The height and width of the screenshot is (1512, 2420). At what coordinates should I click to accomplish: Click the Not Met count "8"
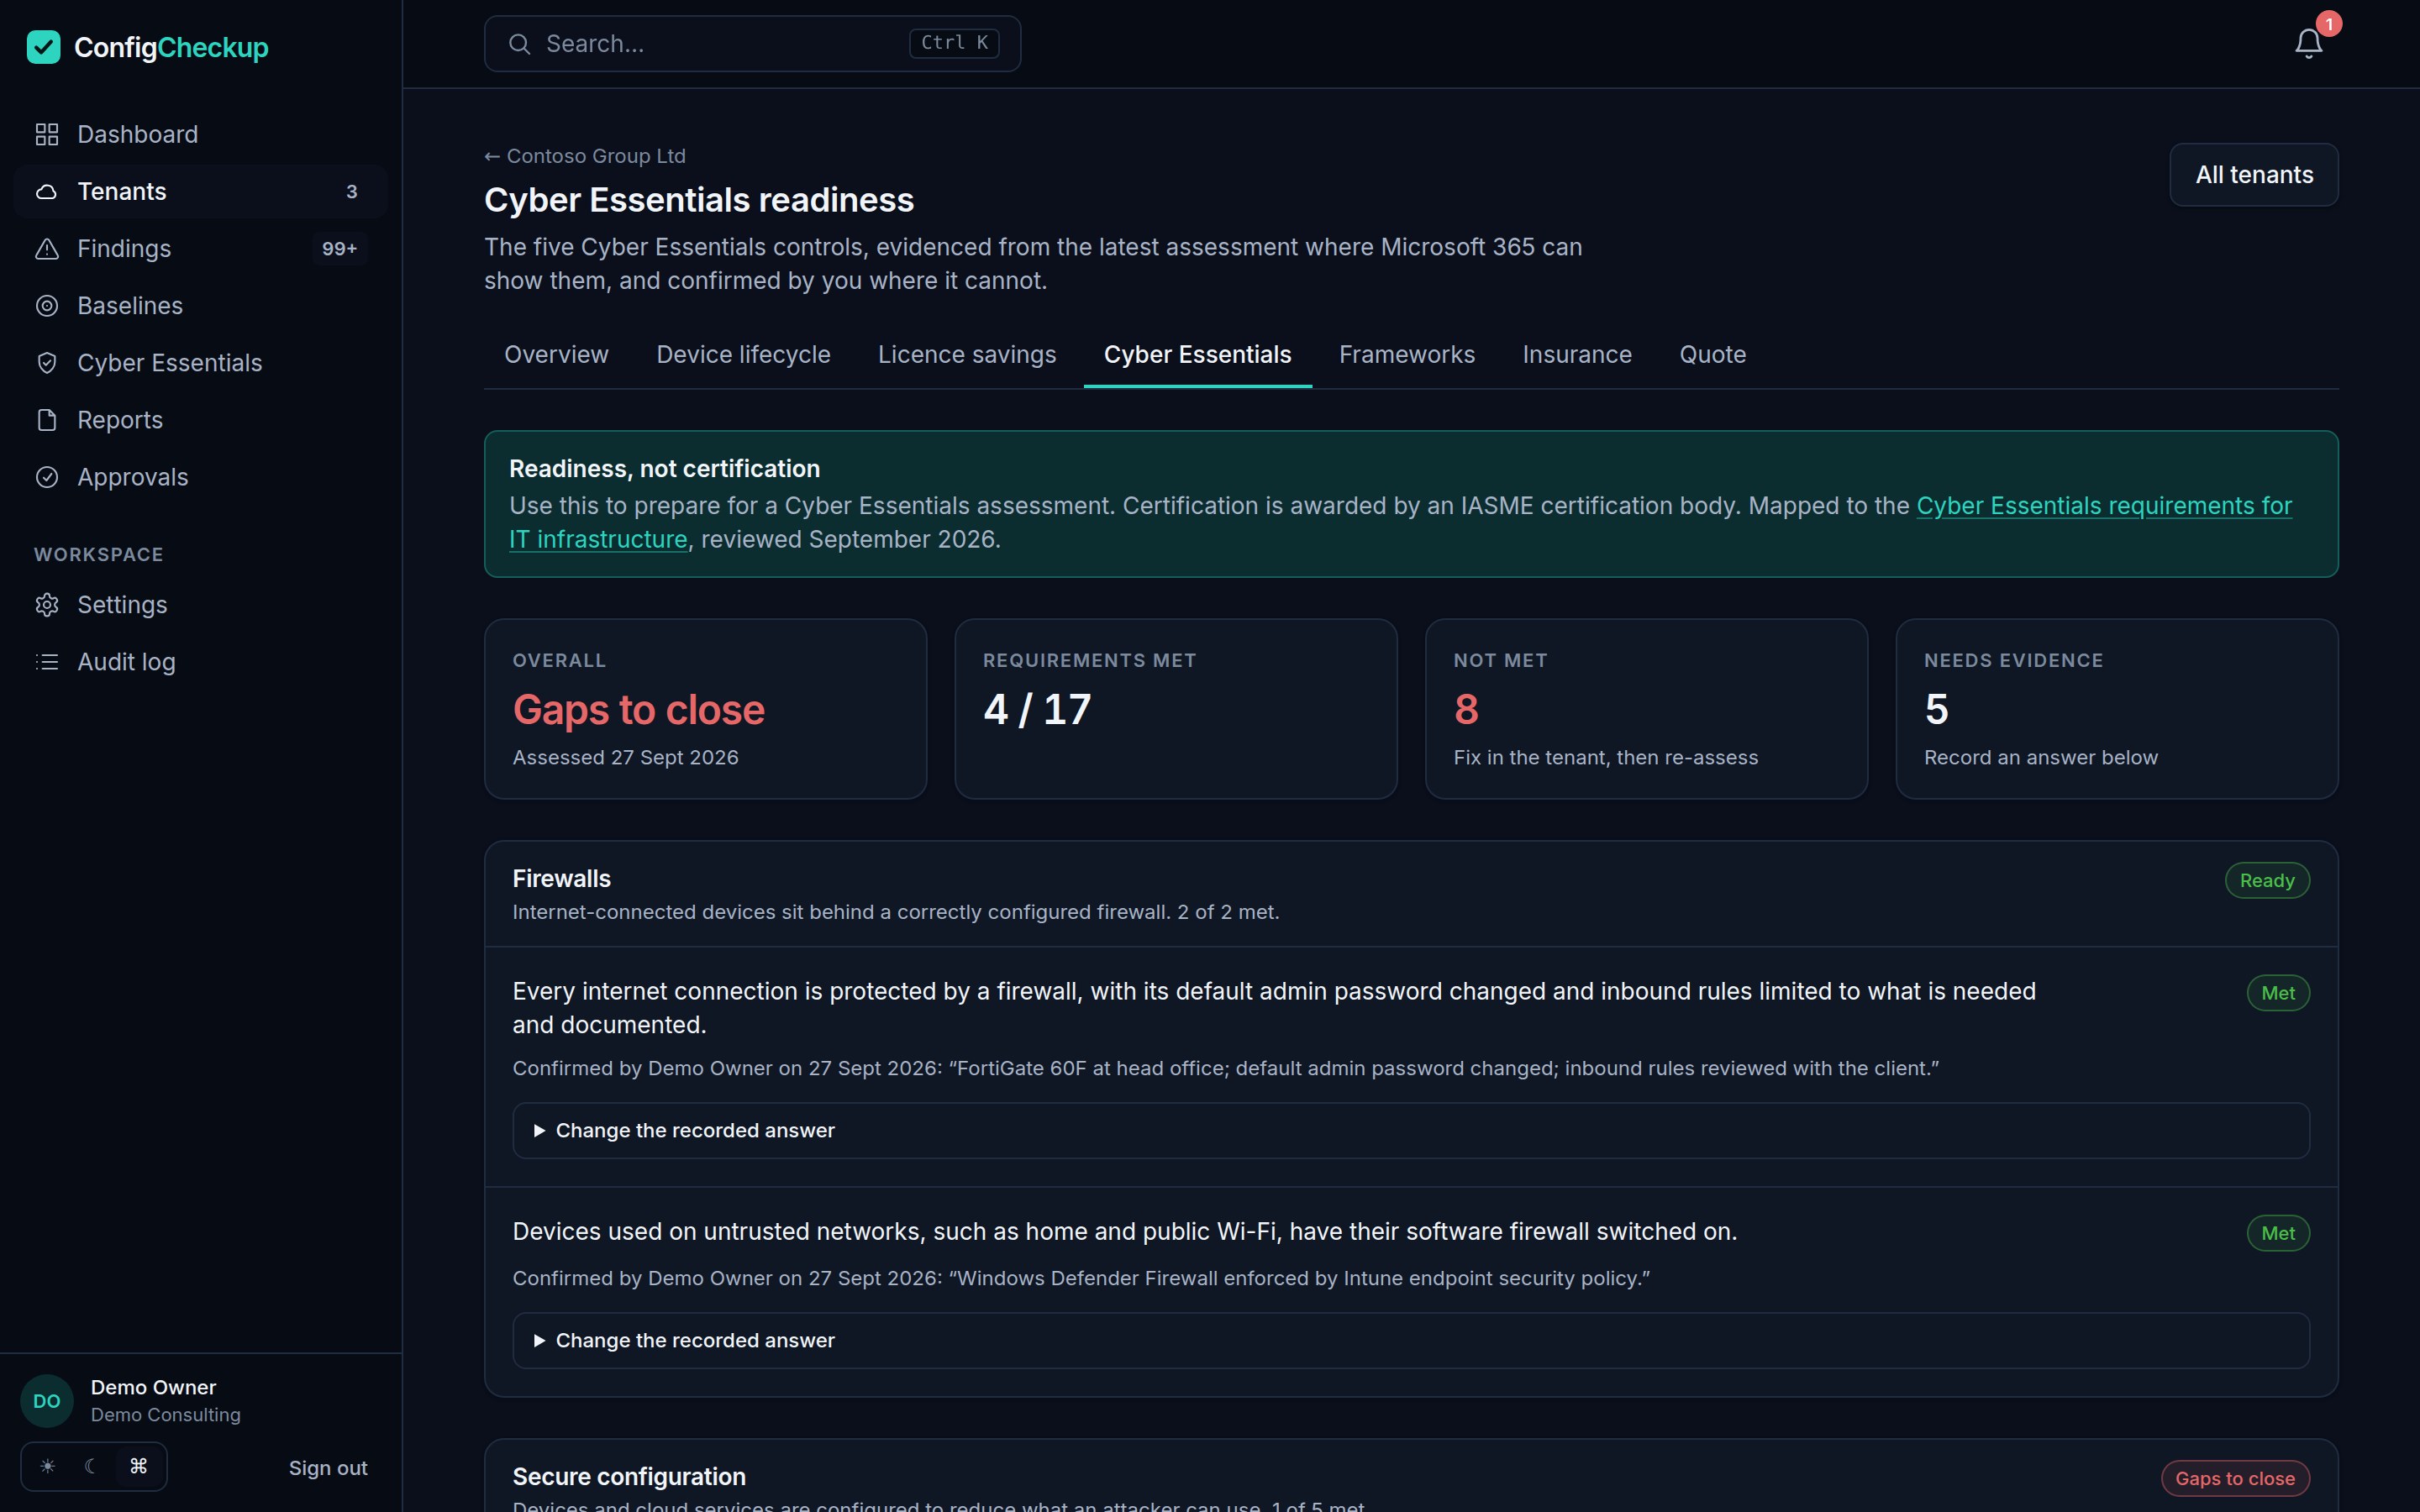(1466, 709)
